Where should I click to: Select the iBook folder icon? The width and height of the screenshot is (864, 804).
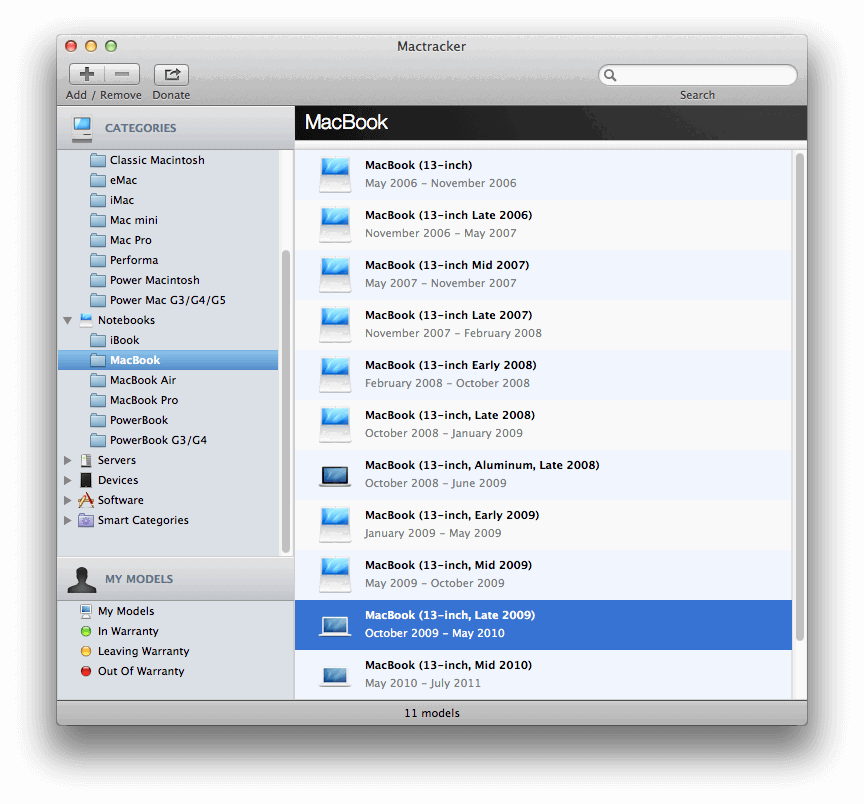98,340
